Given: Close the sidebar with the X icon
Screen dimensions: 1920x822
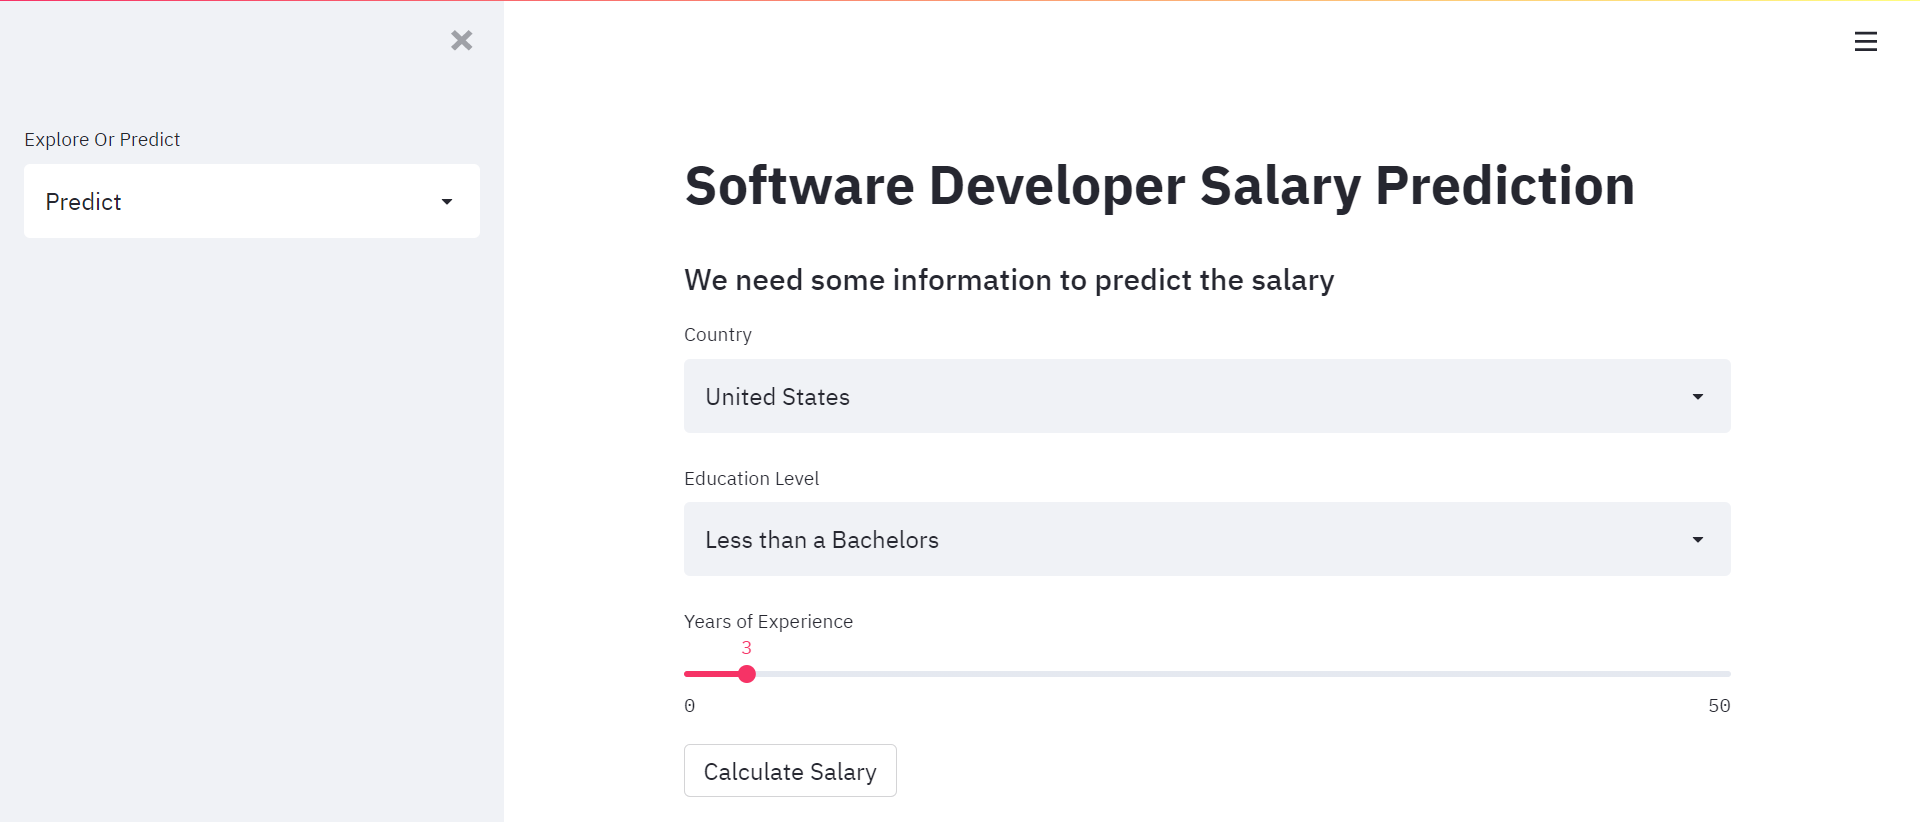Looking at the screenshot, I should pyautogui.click(x=461, y=40).
